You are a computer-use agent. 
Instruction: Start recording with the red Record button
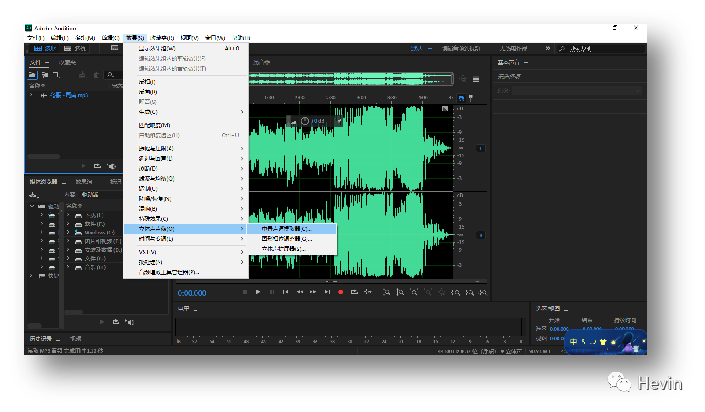pyautogui.click(x=340, y=292)
